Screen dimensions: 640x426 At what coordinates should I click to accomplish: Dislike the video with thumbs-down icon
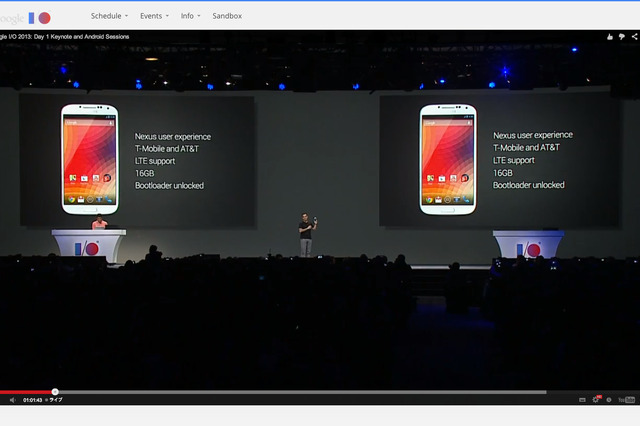pyautogui.click(x=622, y=37)
